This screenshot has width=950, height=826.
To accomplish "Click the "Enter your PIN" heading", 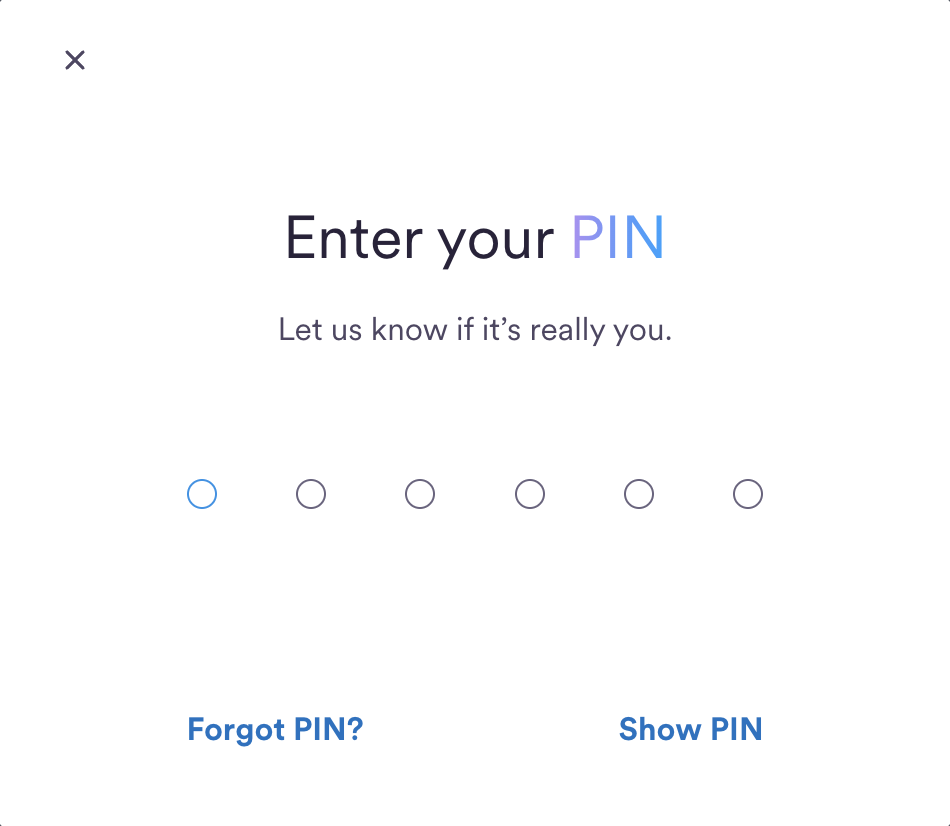I will tap(475, 238).
